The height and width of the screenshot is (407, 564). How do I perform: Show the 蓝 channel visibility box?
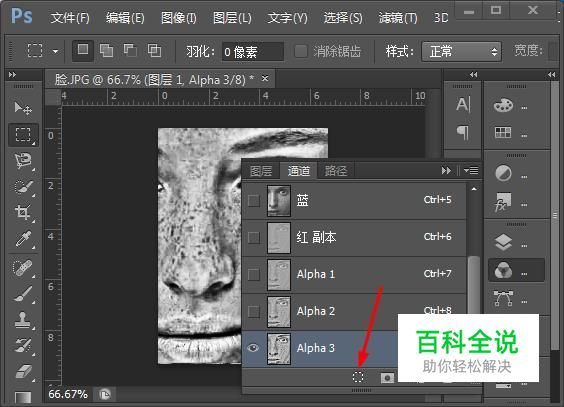(254, 201)
